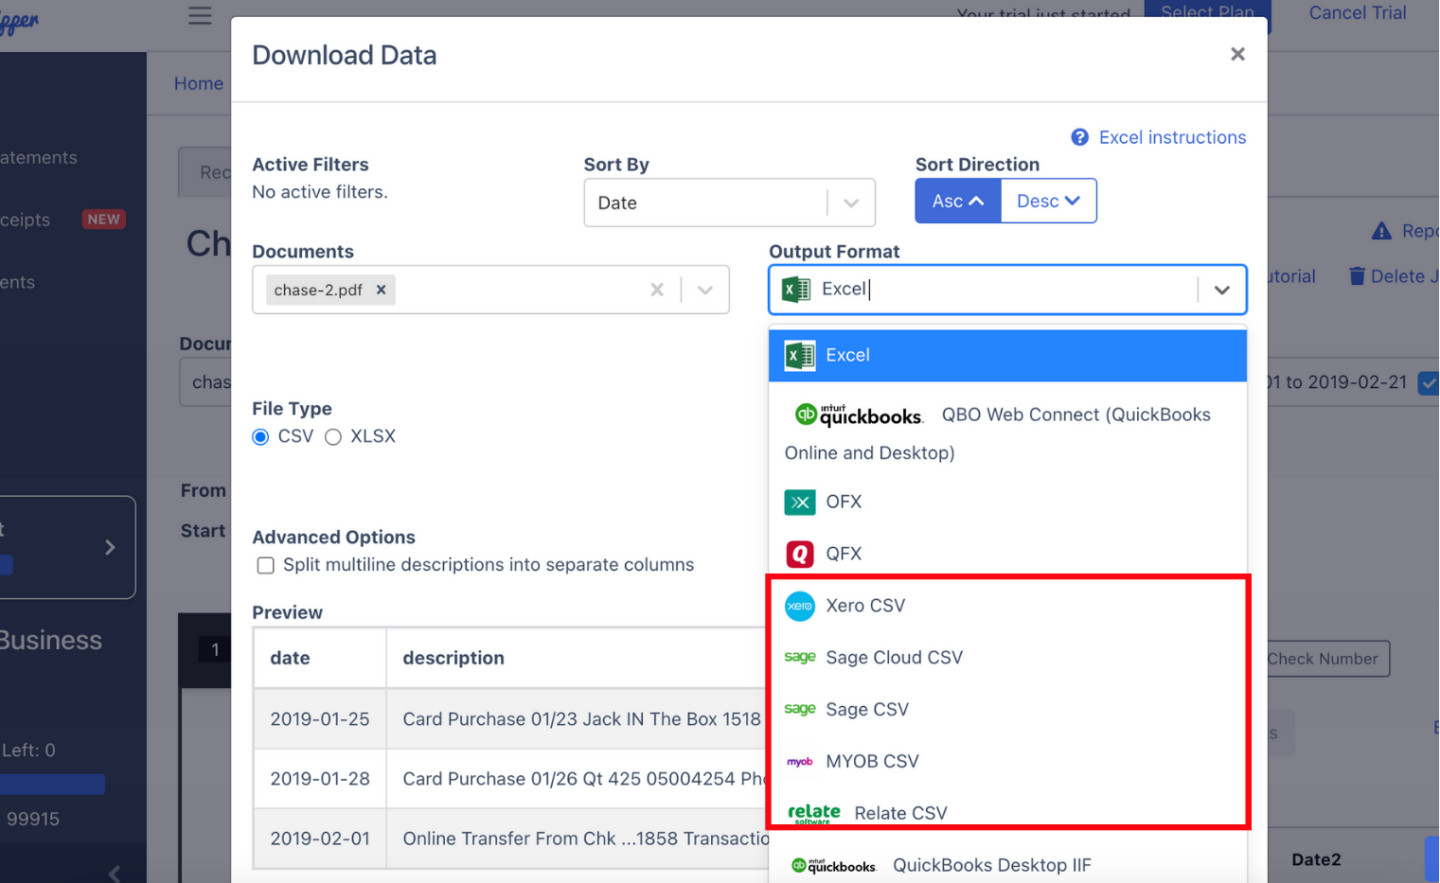The image size is (1440, 883).
Task: Open the Excel instructions link
Action: 1172,137
